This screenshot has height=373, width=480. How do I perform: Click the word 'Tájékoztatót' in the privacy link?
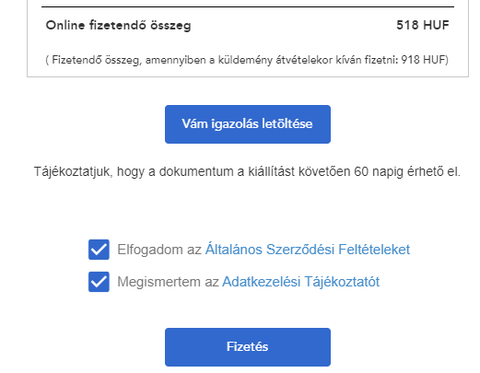(x=342, y=282)
